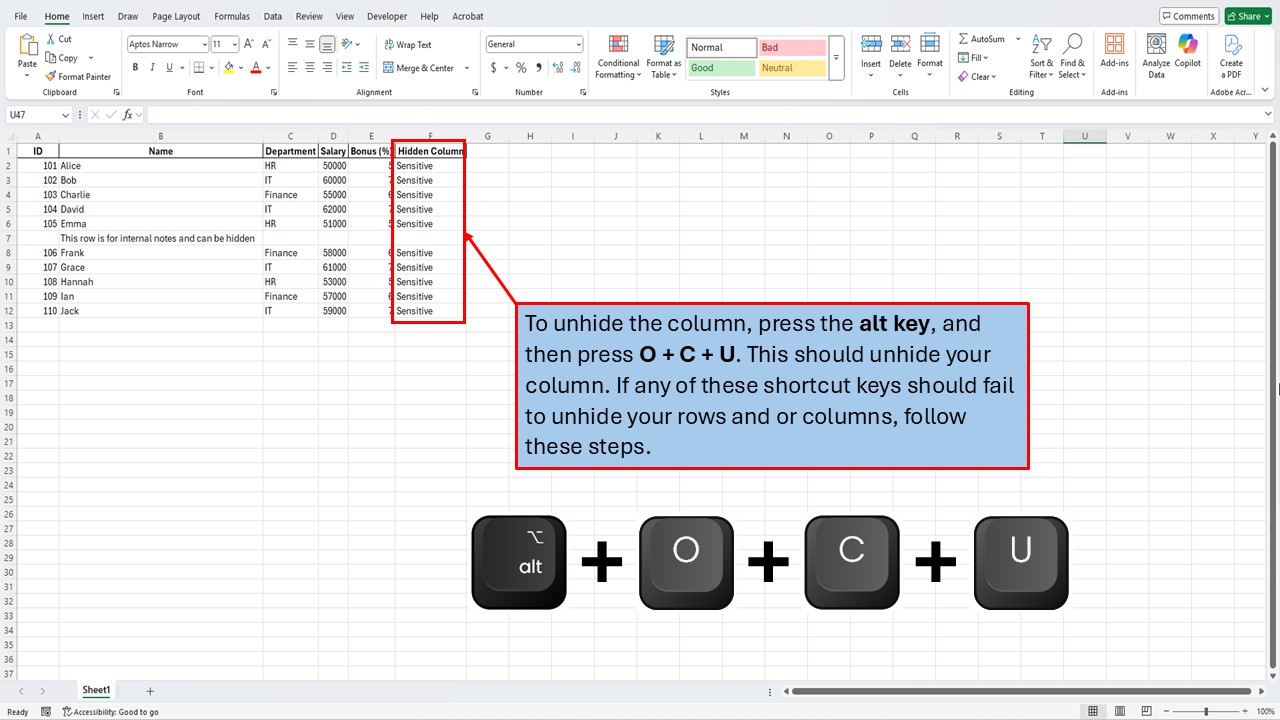
Task: Expand the Fill Color dropdown arrow
Action: click(240, 67)
